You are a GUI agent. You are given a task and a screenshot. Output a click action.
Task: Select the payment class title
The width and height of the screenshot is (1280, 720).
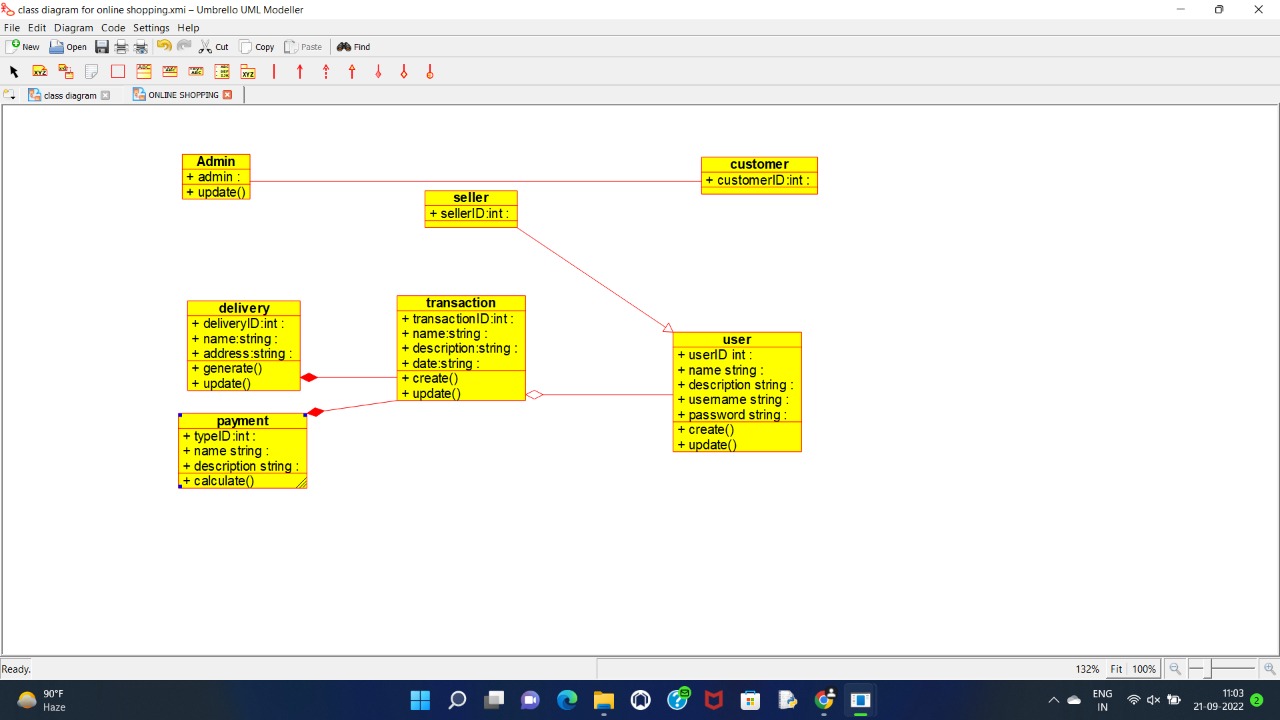click(243, 421)
